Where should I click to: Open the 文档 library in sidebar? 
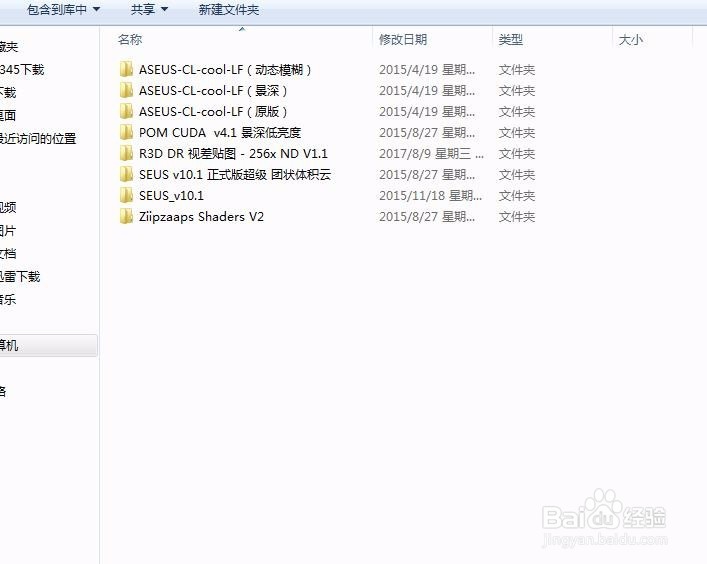pyautogui.click(x=8, y=253)
